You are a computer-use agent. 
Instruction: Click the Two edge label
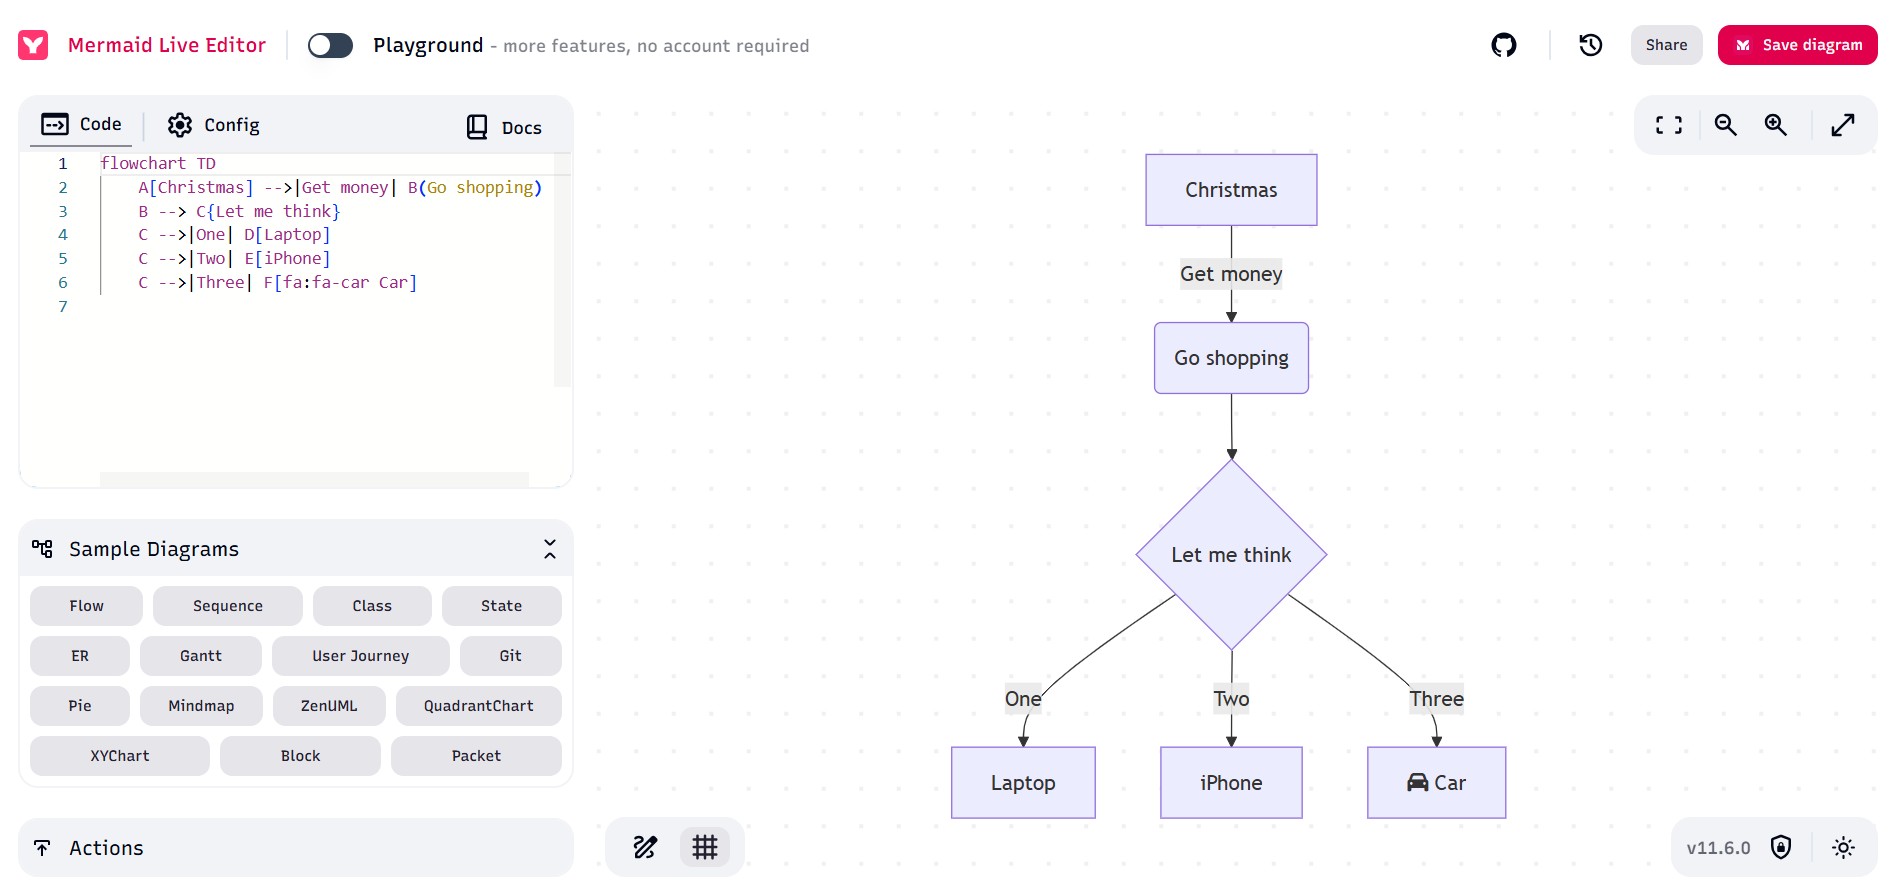1231,699
